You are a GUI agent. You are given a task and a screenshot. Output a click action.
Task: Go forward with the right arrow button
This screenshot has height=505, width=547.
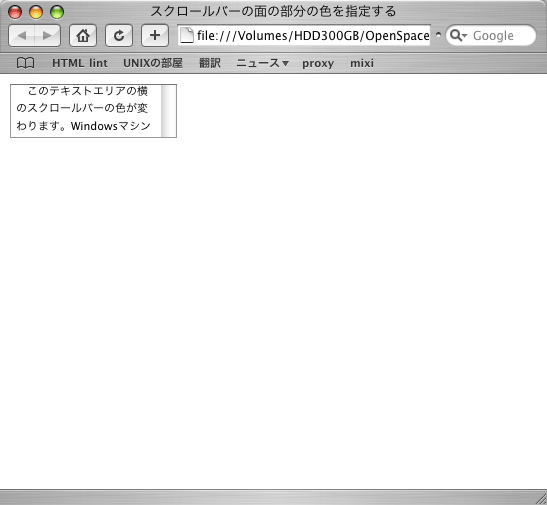coord(47,36)
